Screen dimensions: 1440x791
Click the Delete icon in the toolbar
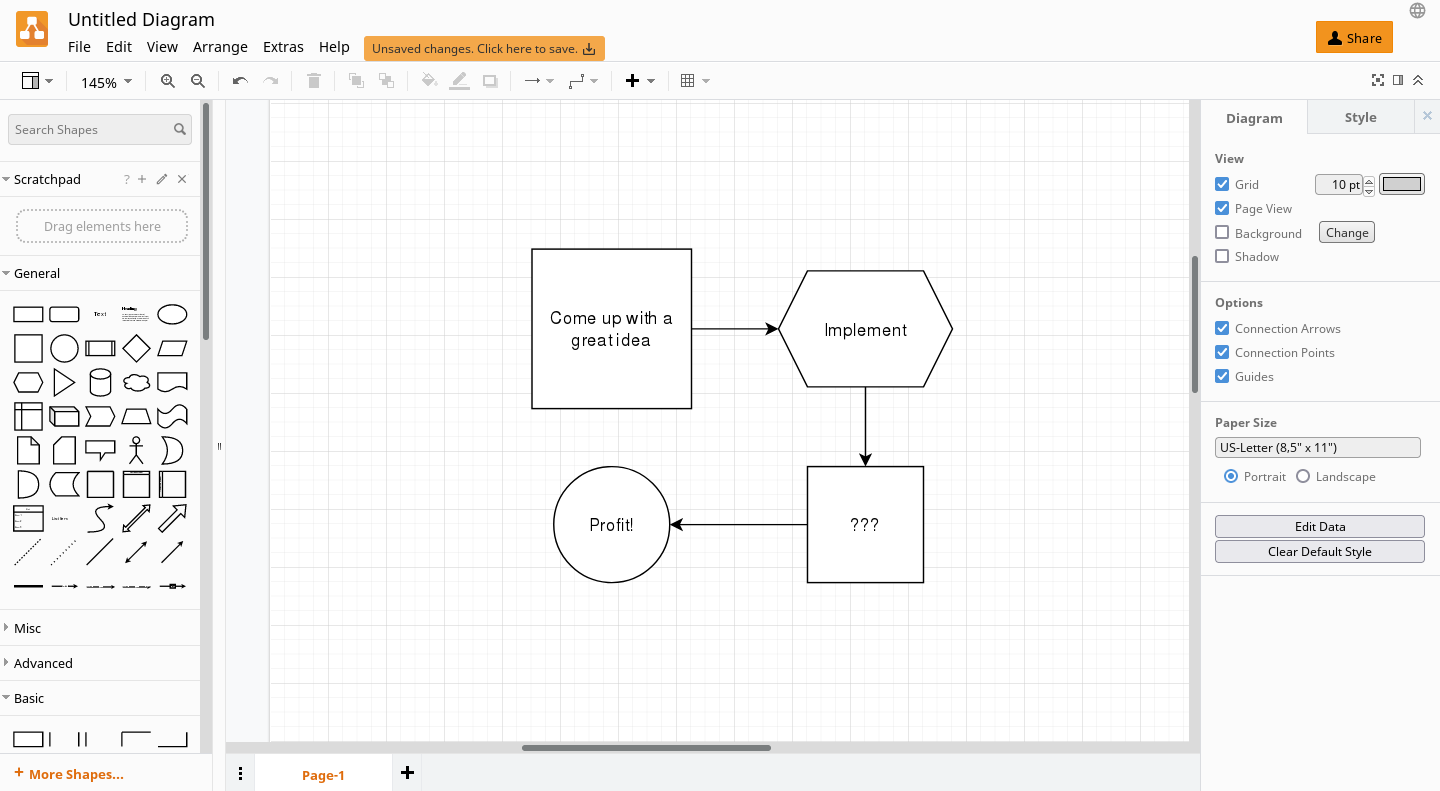[x=313, y=81]
